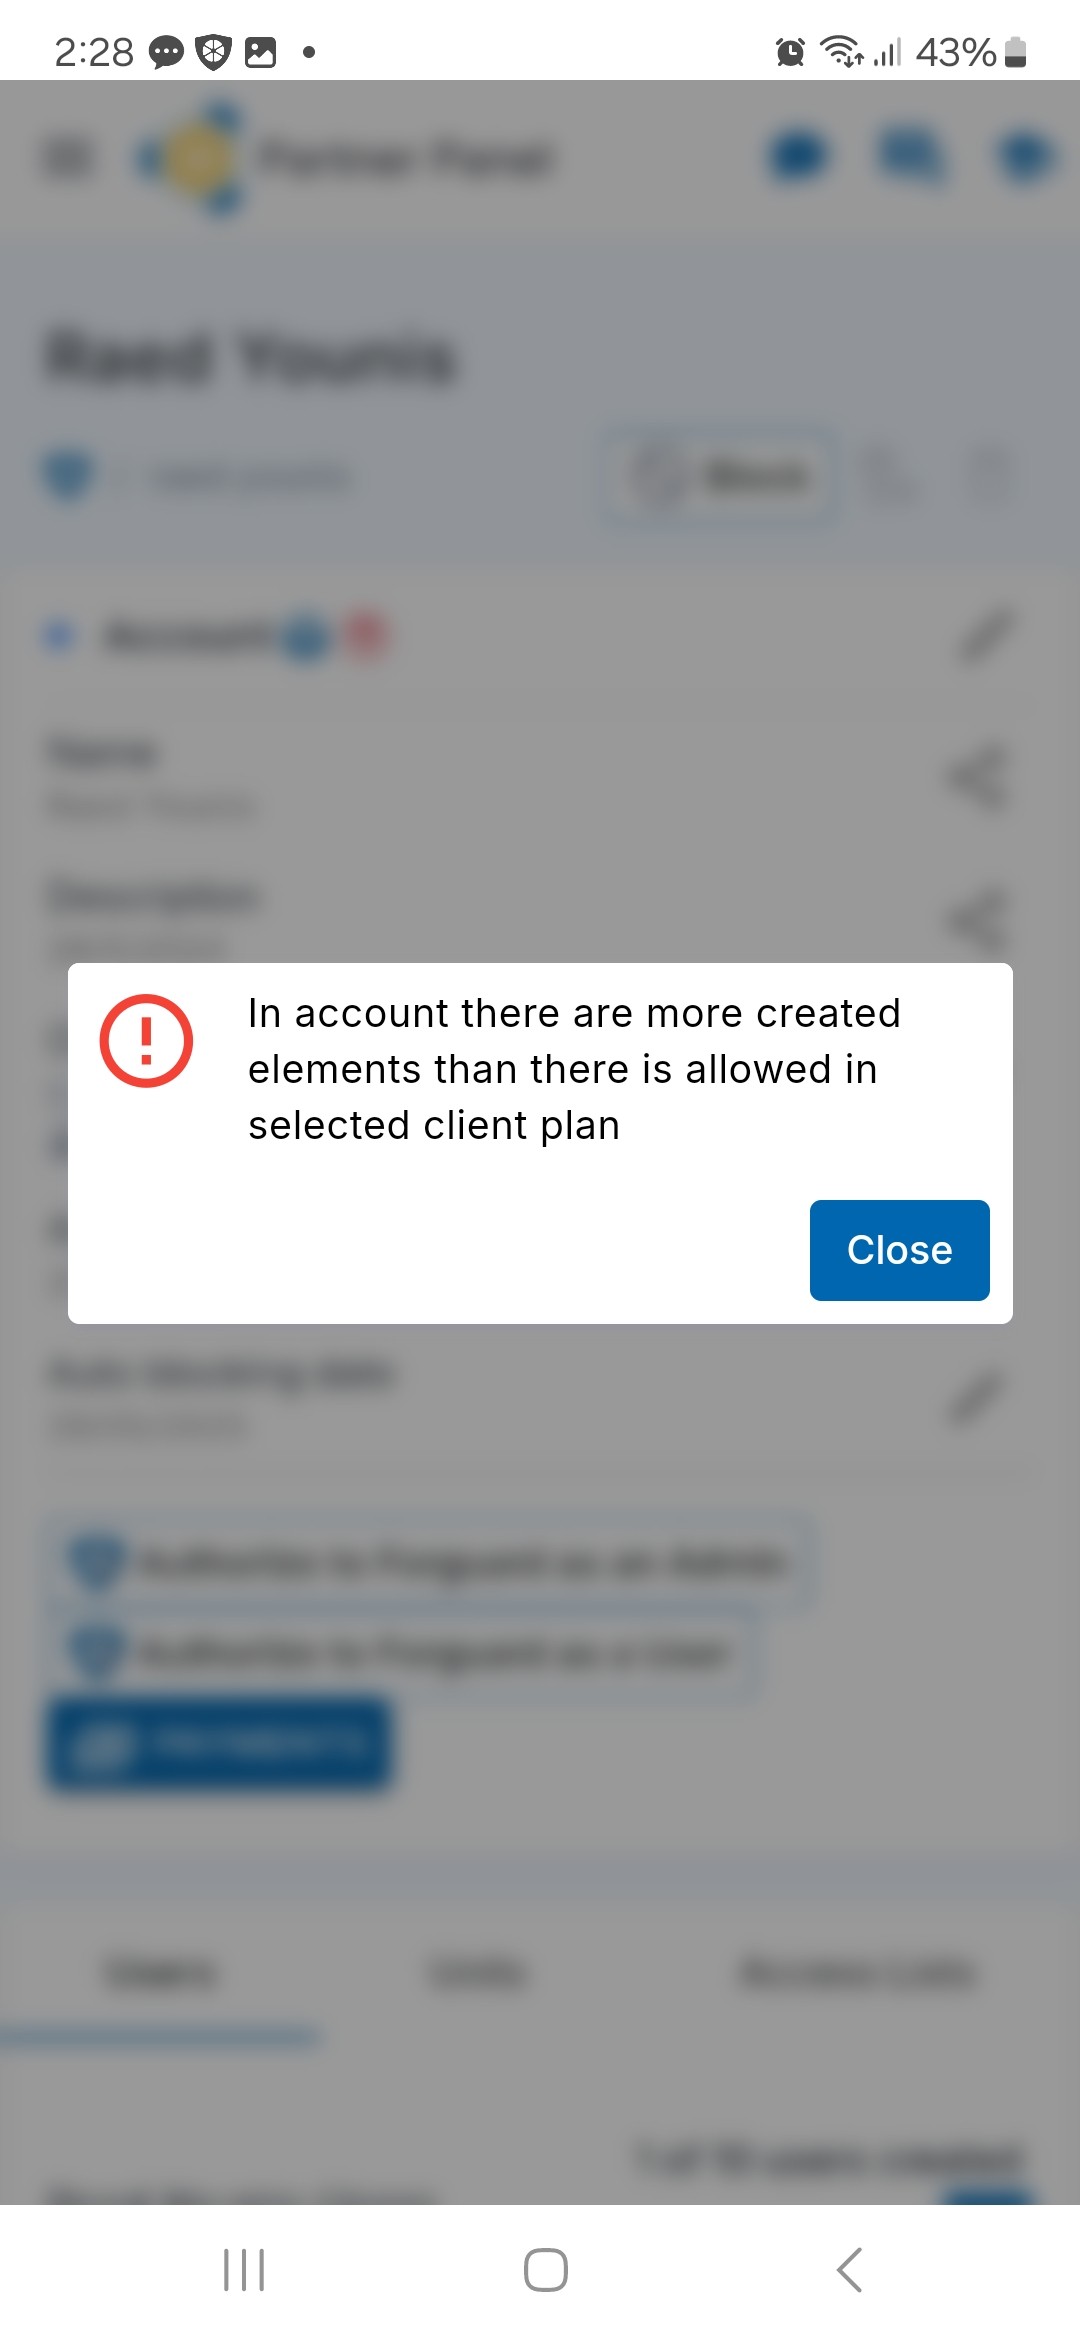This screenshot has height=2340, width=1080.
Task: Click the rightmost blue header icon
Action: pos(1025,157)
